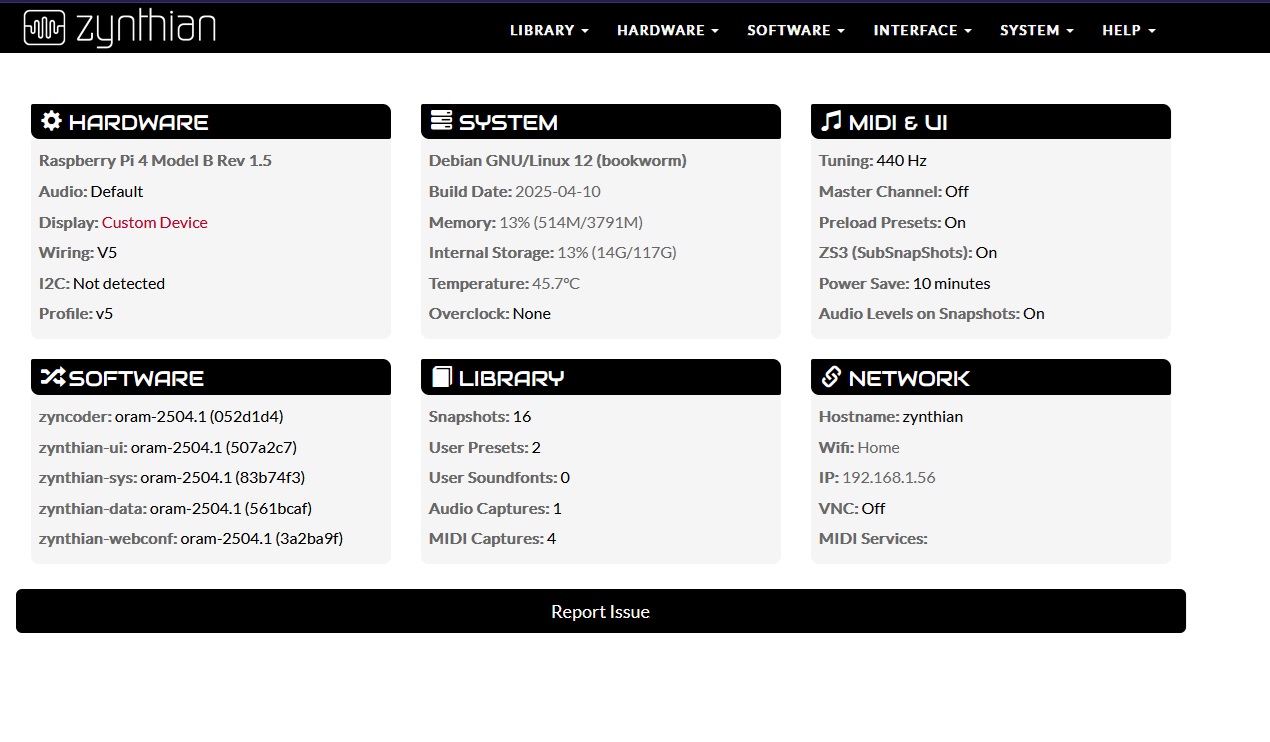Viewport: 1270px width, 742px height.
Task: Click the book icon next to Library heading
Action: click(x=441, y=377)
